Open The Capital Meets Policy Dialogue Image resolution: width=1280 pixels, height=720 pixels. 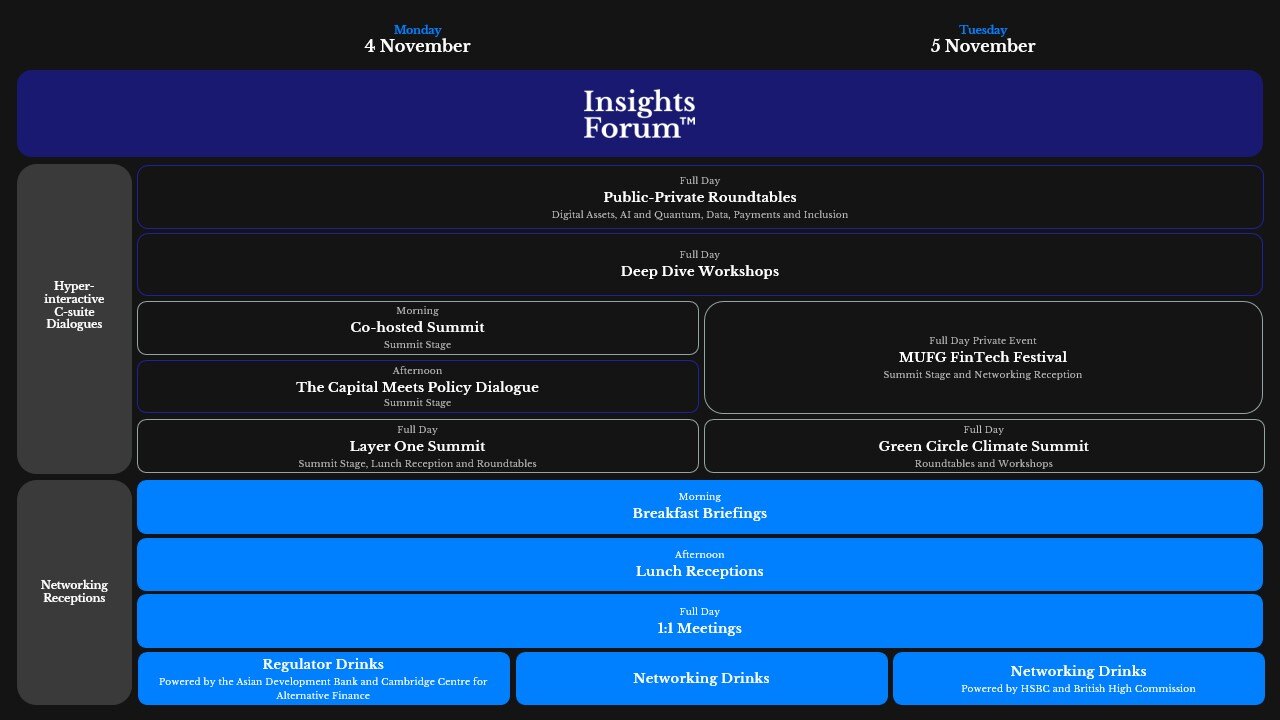[418, 386]
